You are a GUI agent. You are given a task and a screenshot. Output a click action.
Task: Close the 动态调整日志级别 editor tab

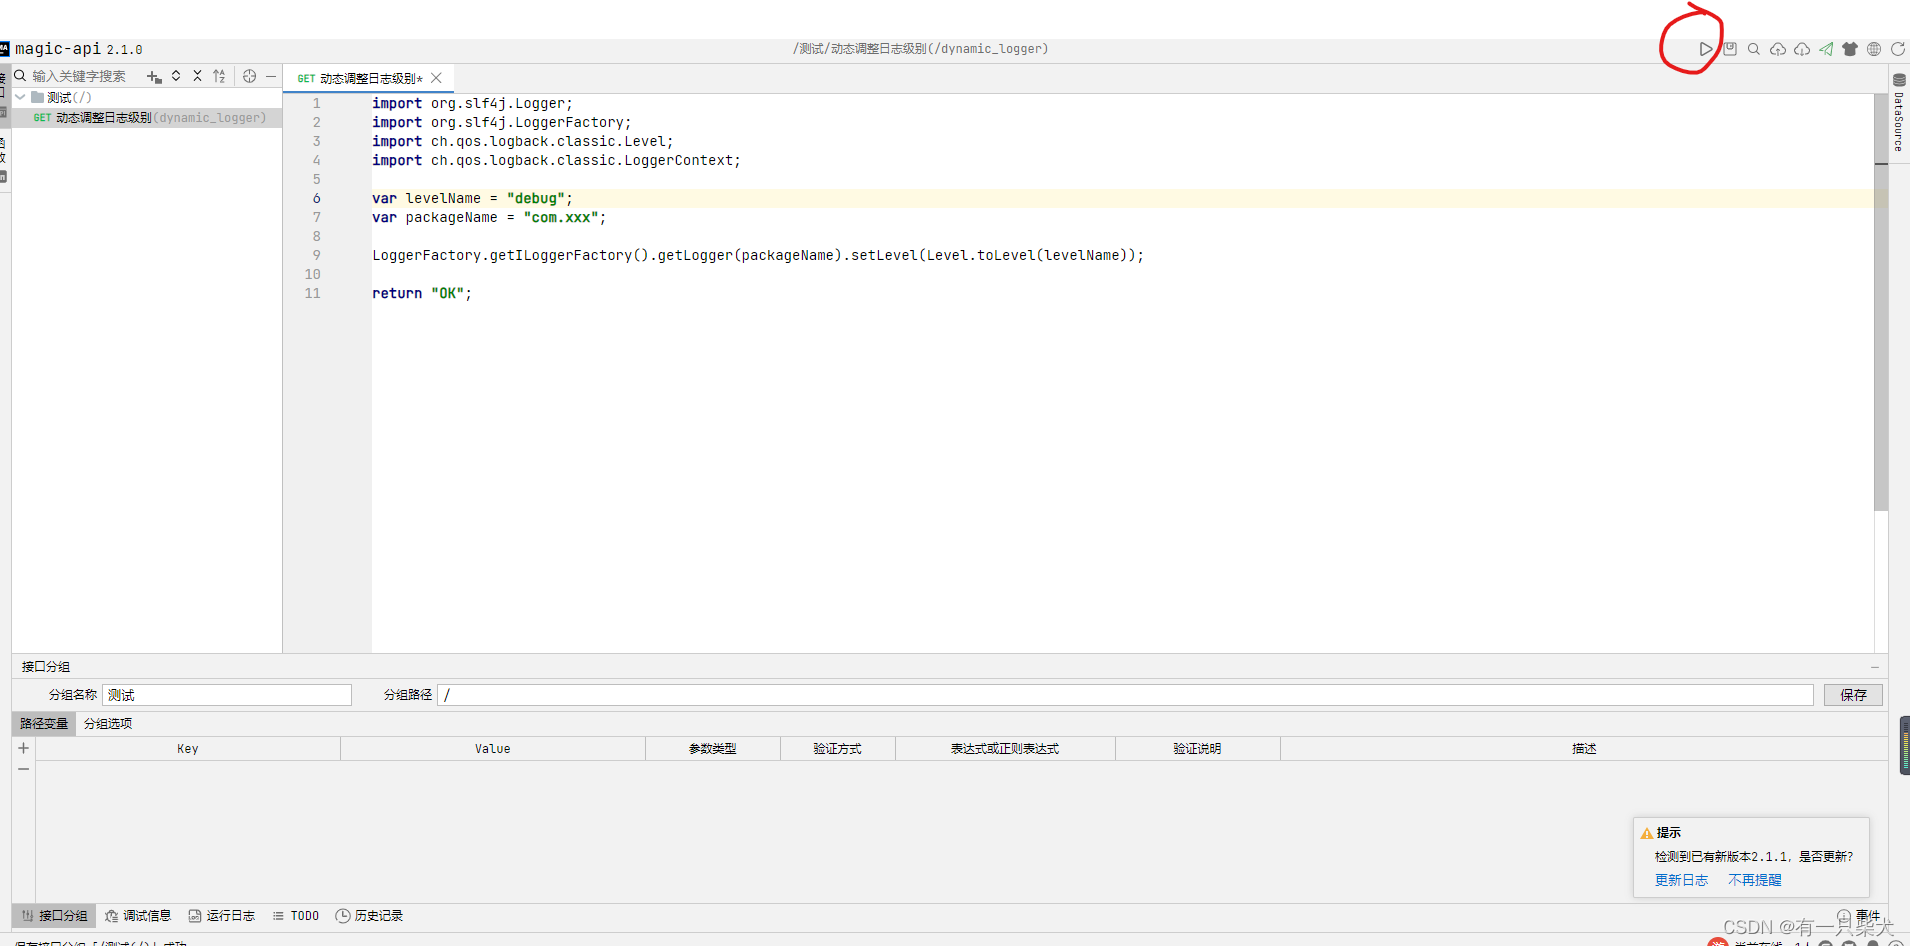point(436,78)
